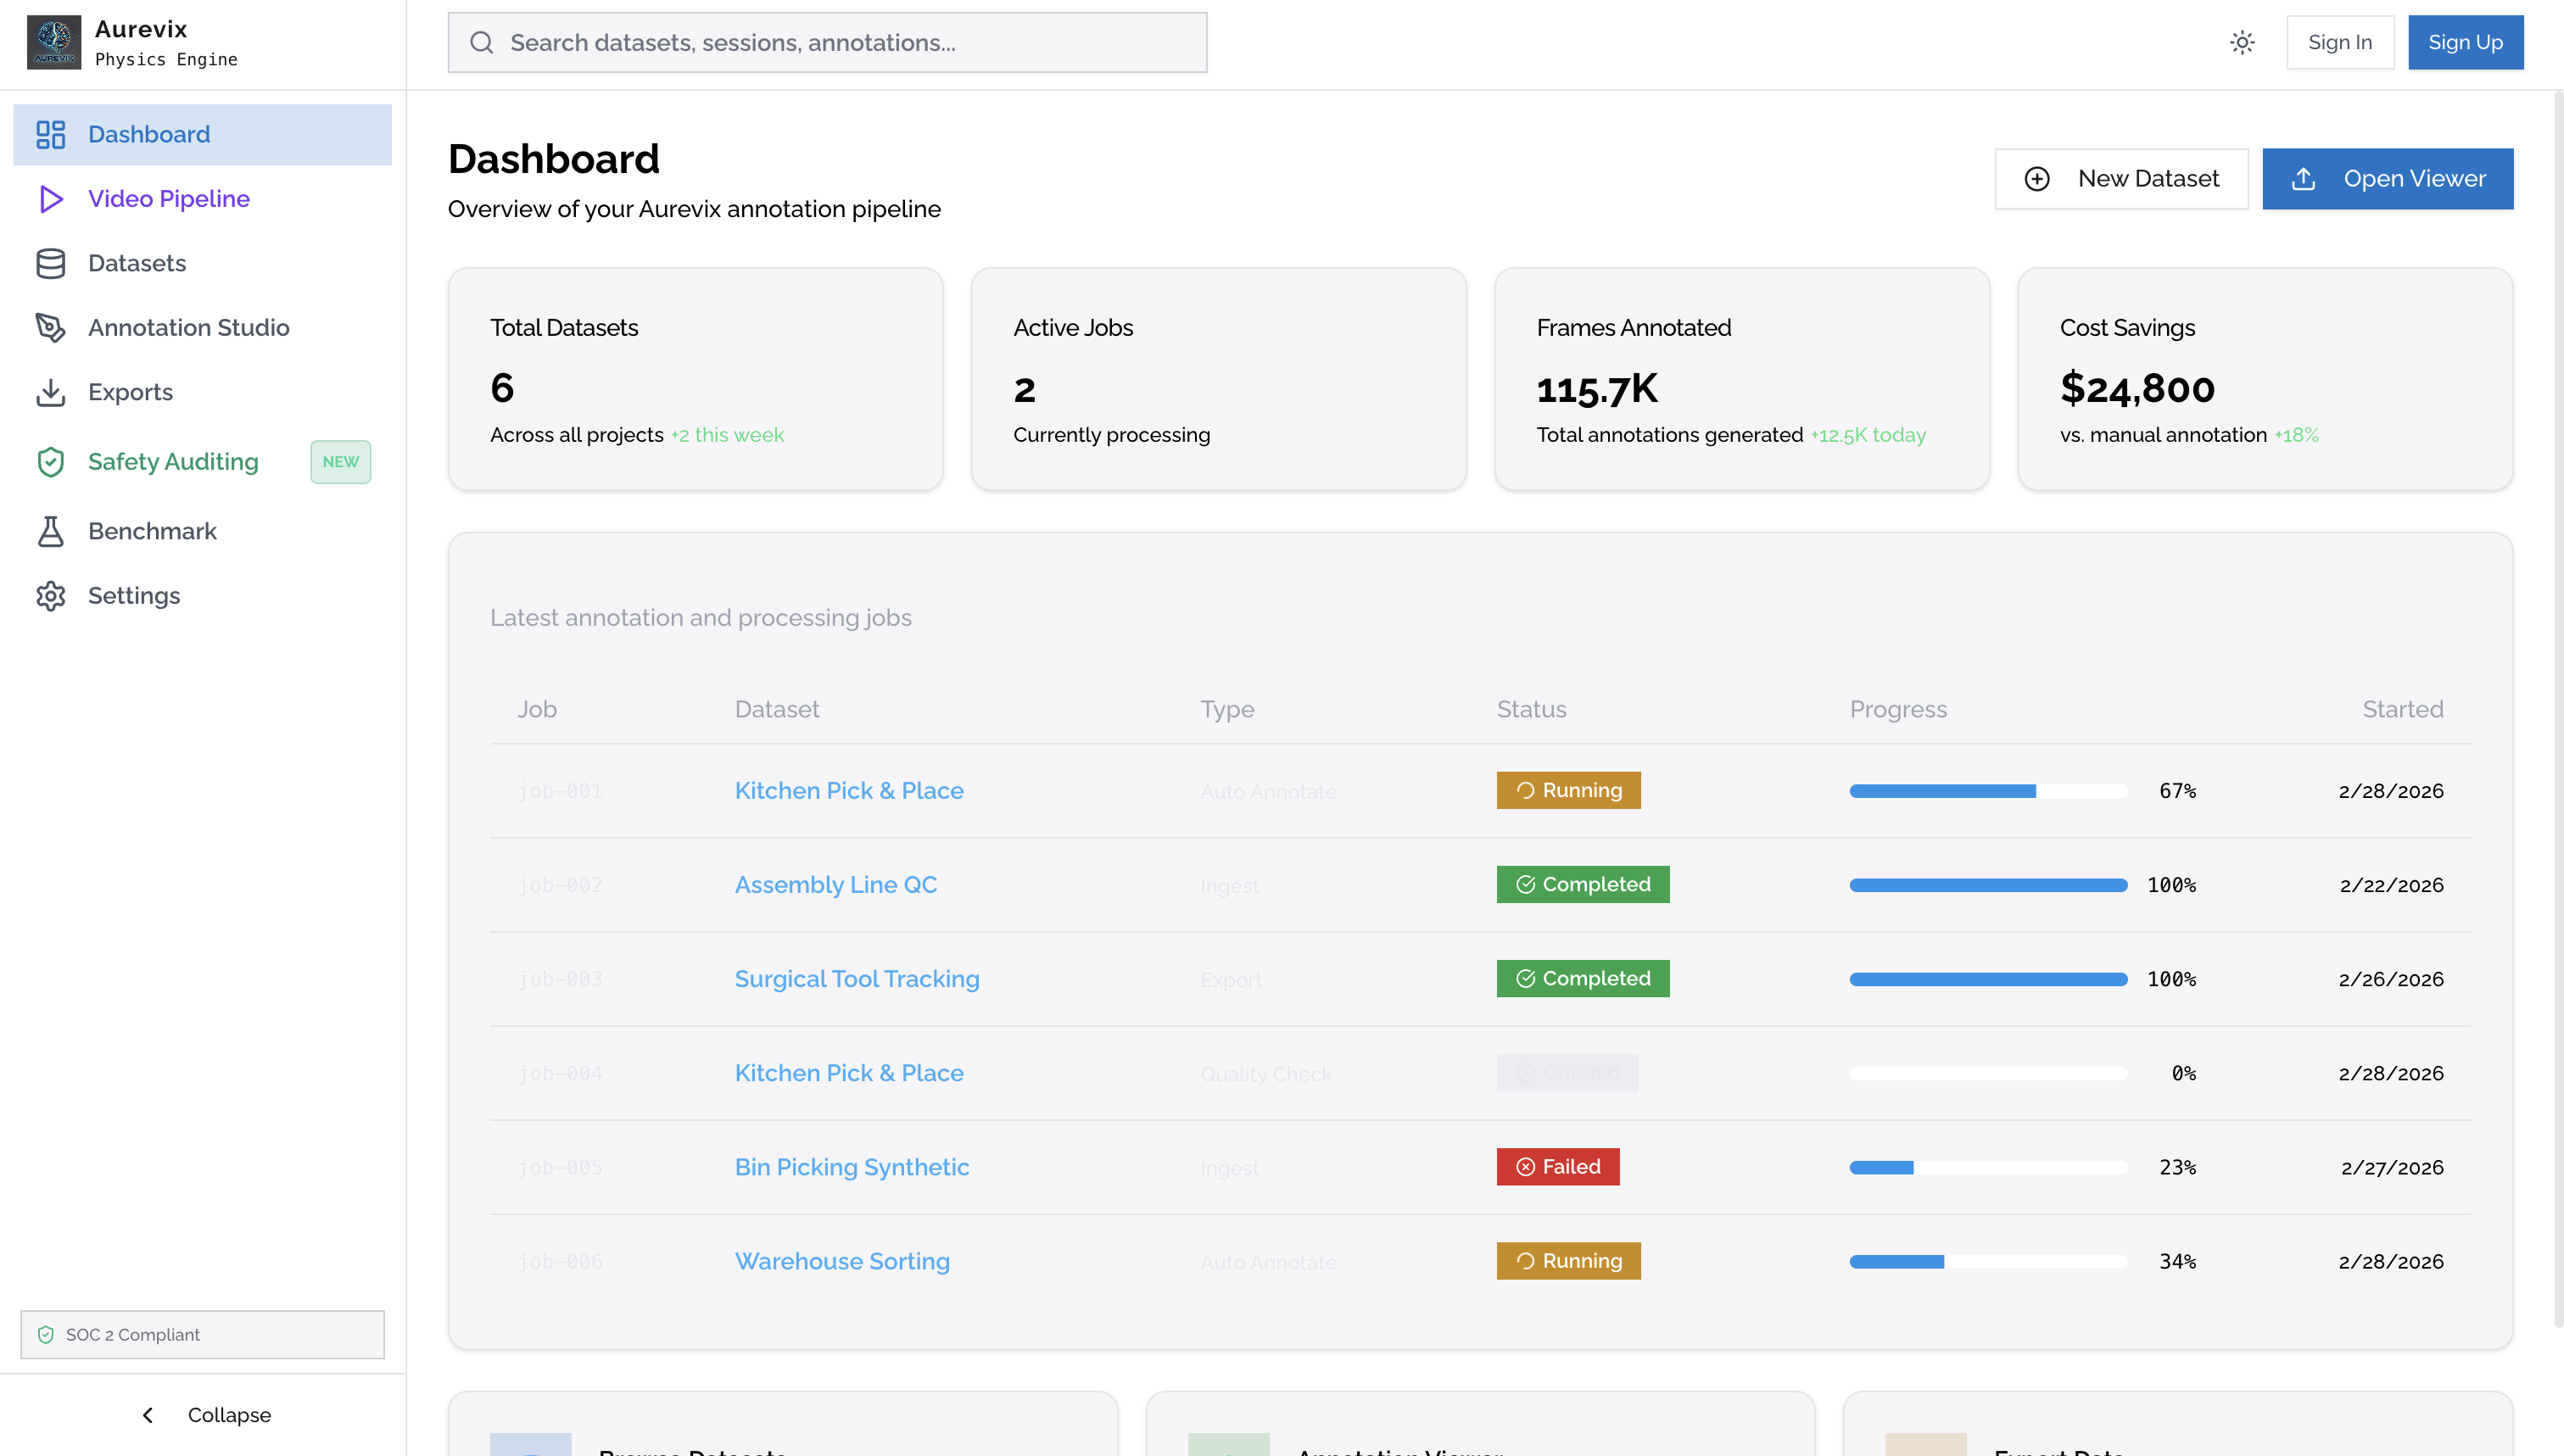Click the Sign Up button
2564x1456 pixels.
click(2464, 43)
